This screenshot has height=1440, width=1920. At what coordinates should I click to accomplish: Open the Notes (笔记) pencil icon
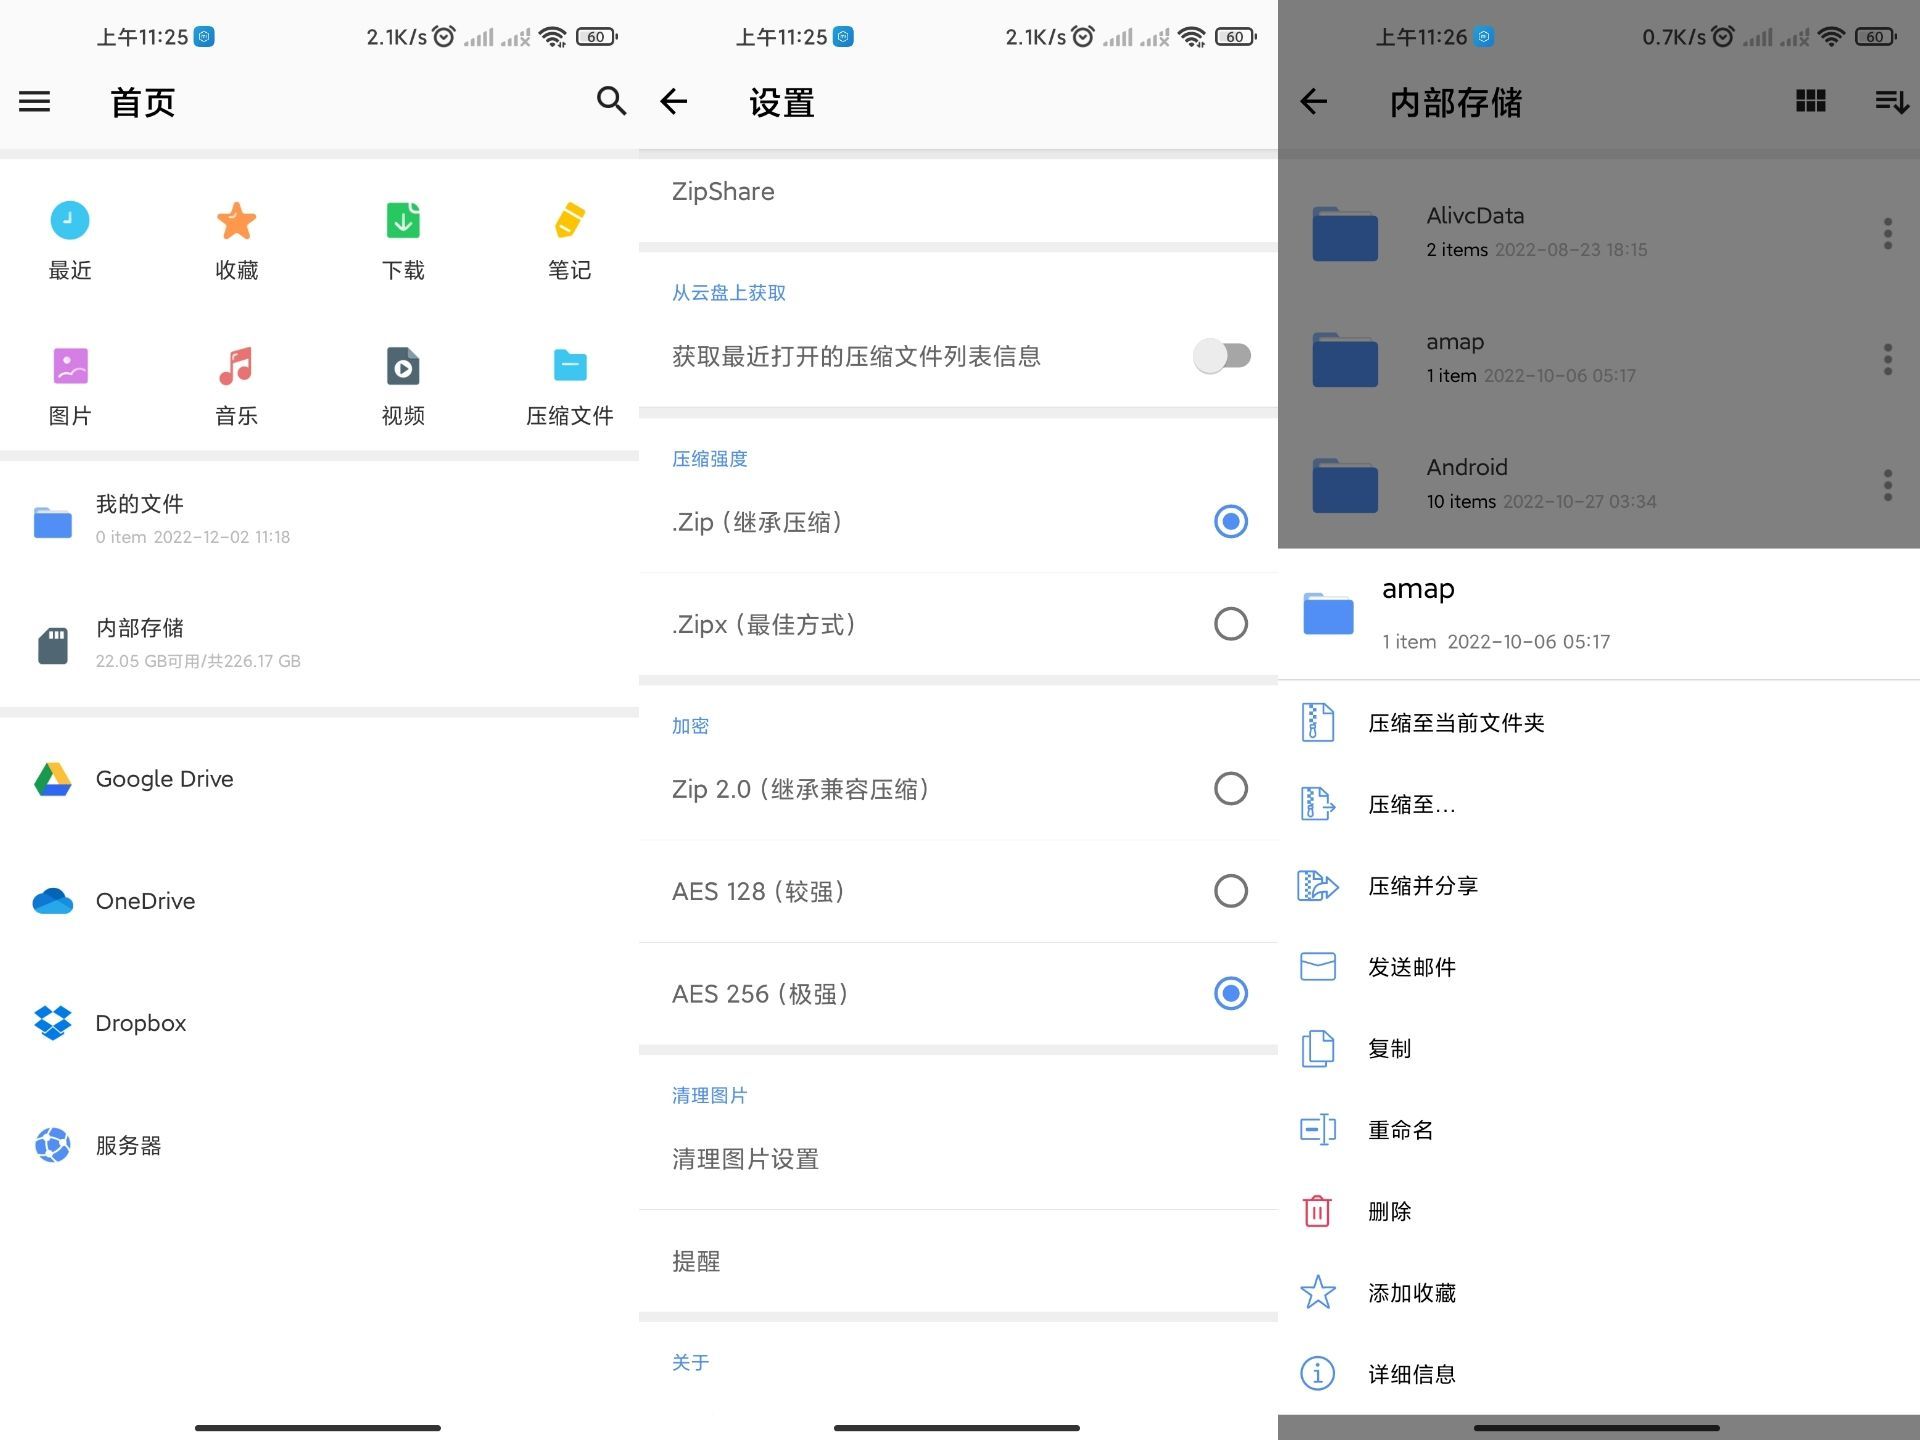(570, 220)
